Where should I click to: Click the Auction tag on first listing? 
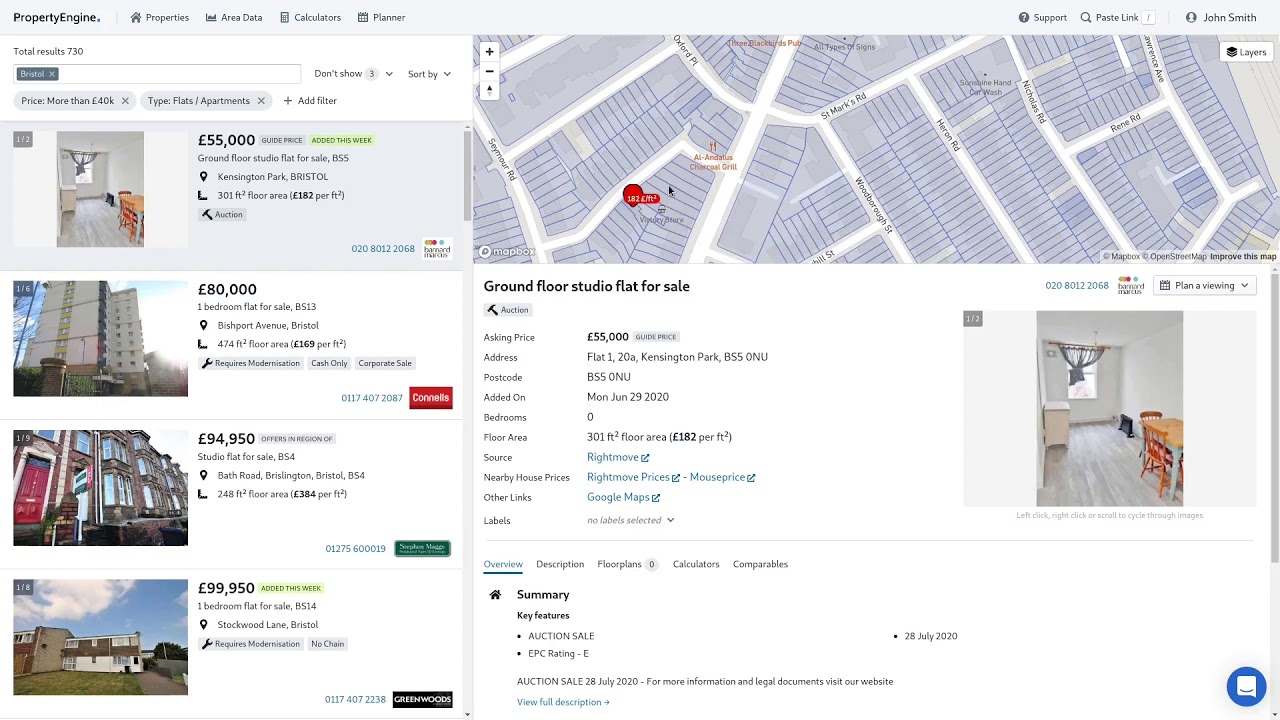coord(222,215)
